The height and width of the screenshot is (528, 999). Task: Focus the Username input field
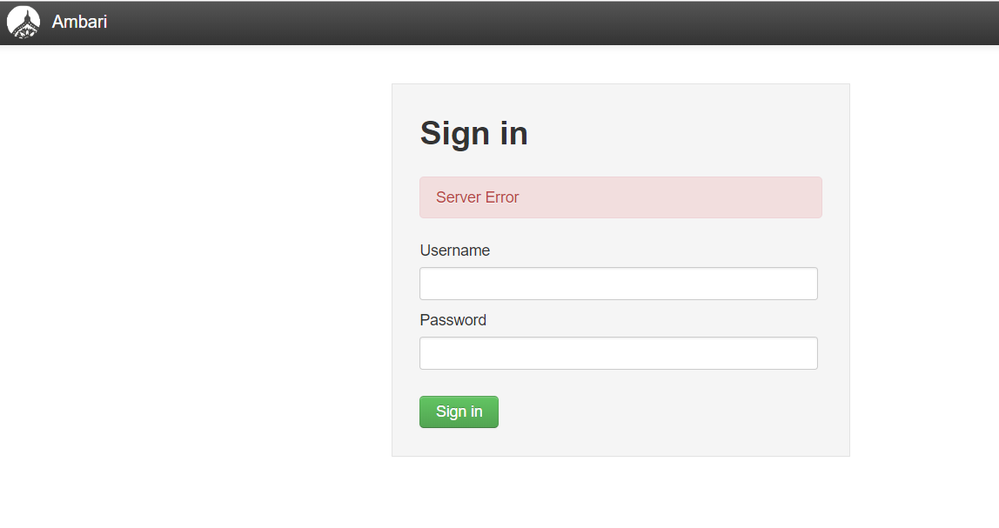618,284
